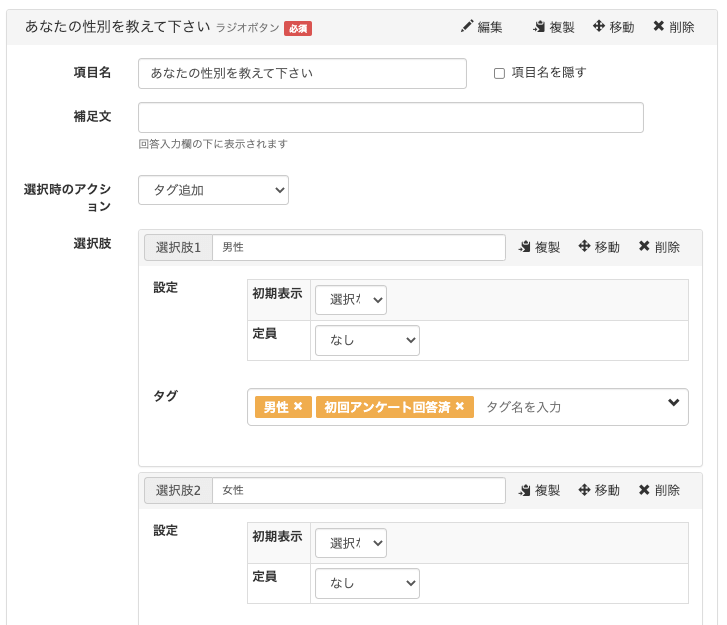This screenshot has height=625, width=727.
Task: Click the 移動 text in question header
Action: (x=622, y=27)
